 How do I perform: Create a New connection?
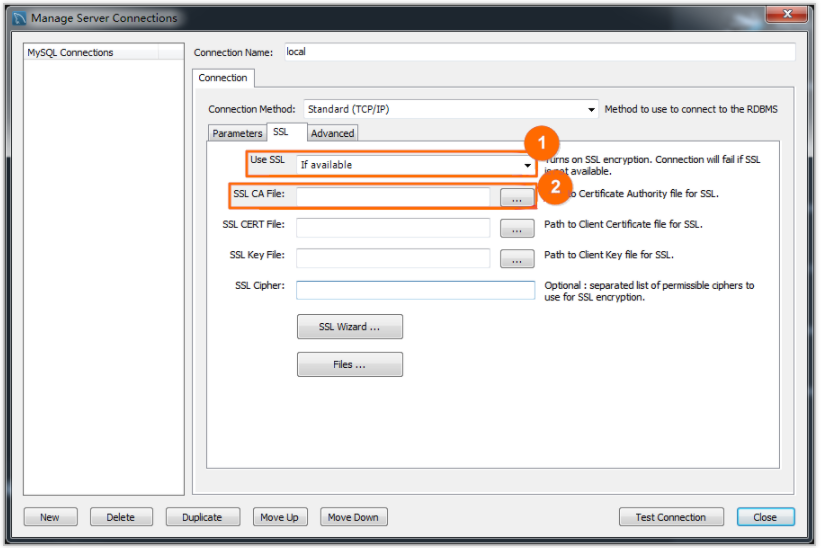click(x=50, y=517)
